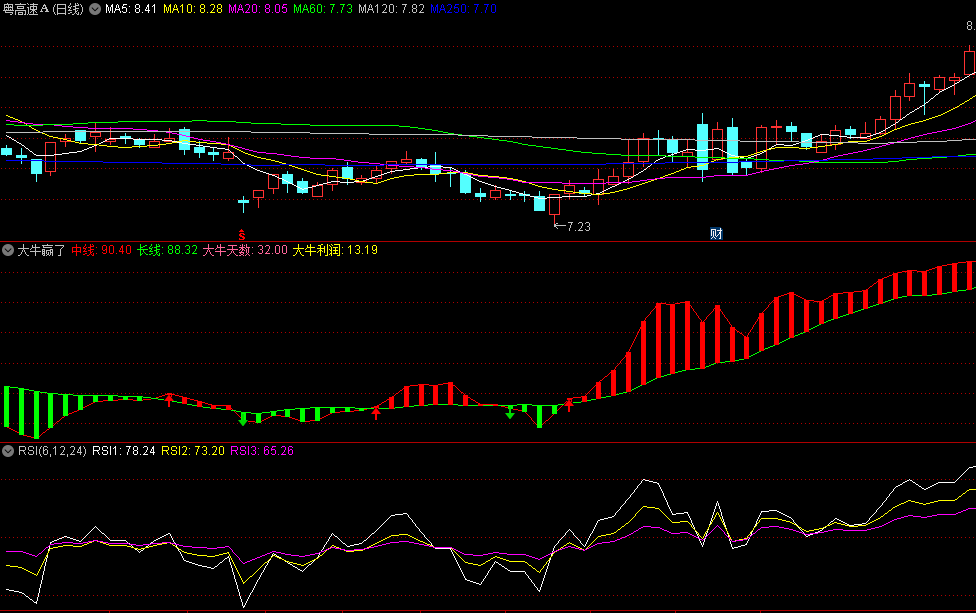The height and width of the screenshot is (613, 976).
Task: Select the MA10: 8.28 label
Action: coord(193,9)
